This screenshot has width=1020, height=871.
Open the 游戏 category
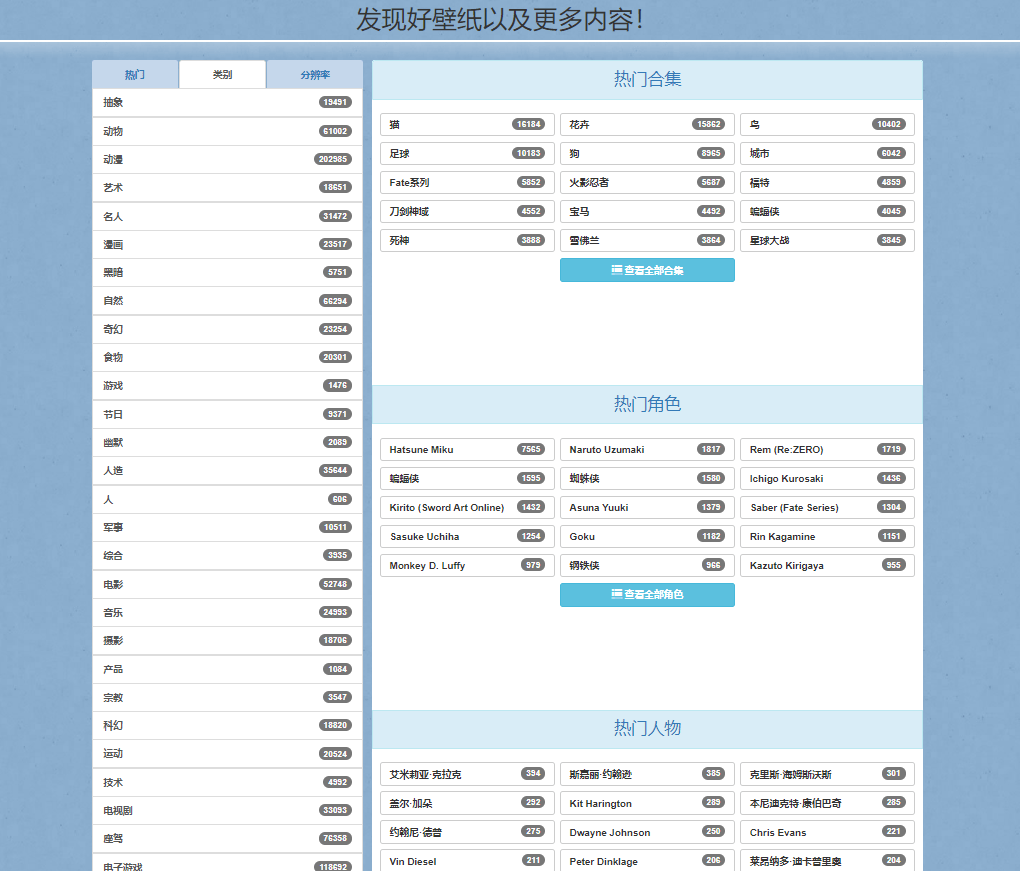[x=227, y=386]
